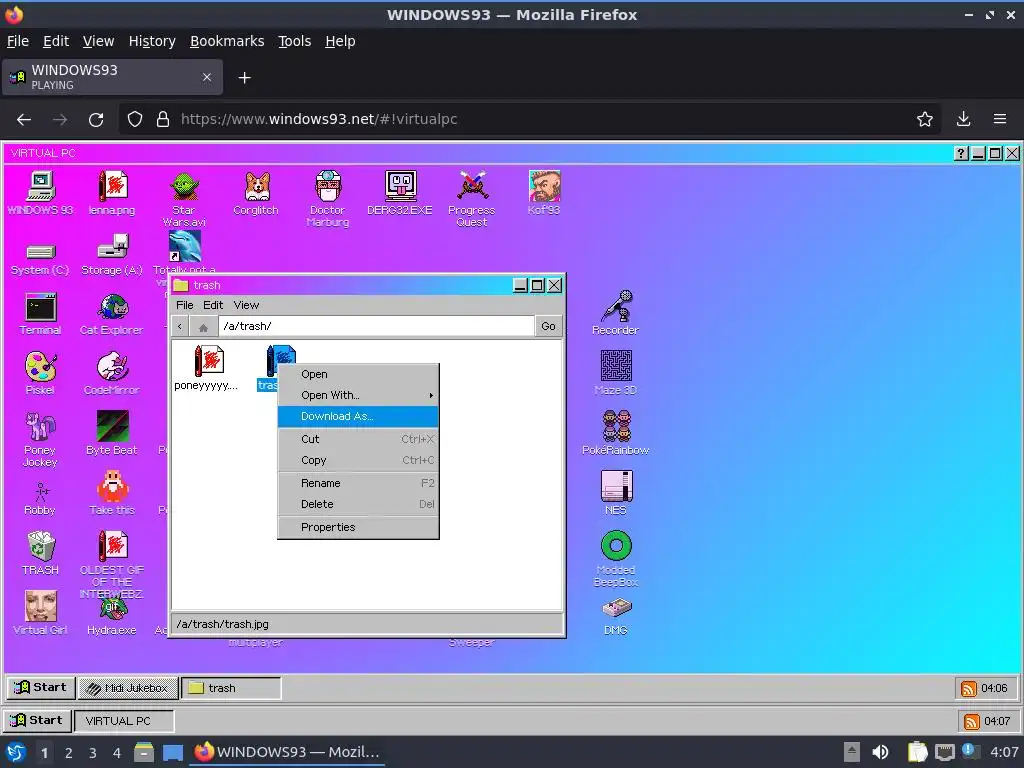The height and width of the screenshot is (768, 1024).
Task: Open Properties from the context menu
Action: pyautogui.click(x=358, y=527)
